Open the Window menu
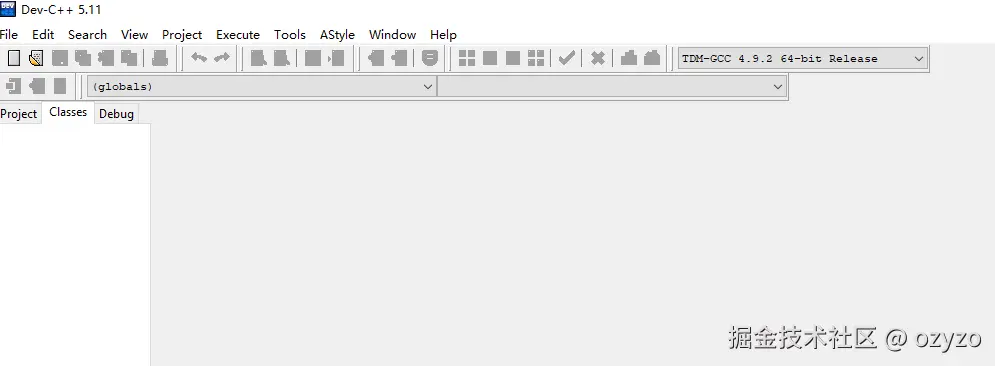 (x=393, y=34)
